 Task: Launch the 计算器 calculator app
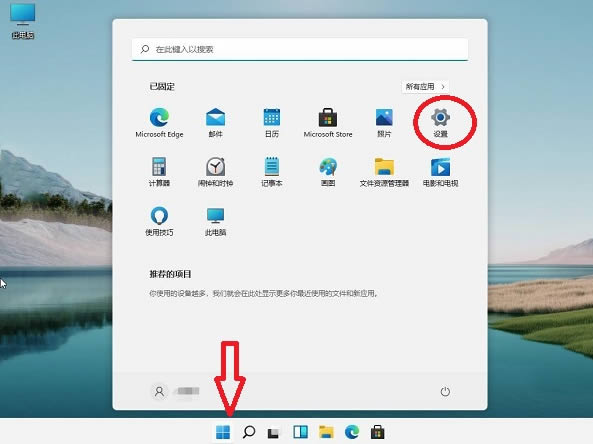tap(159, 172)
